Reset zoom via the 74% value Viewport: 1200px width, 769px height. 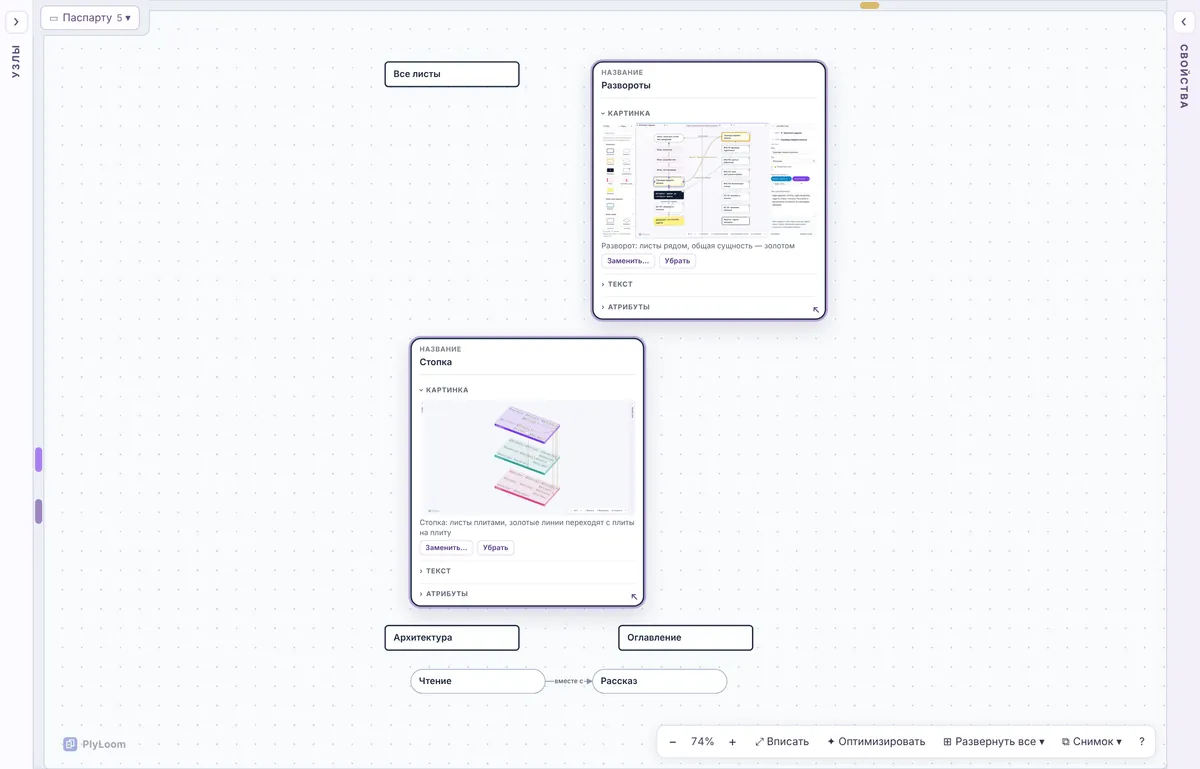[703, 742]
